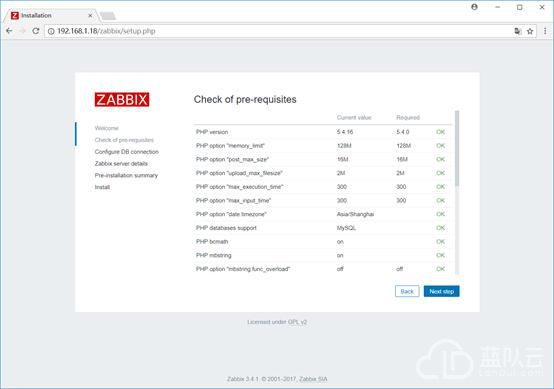Image resolution: width=554 pixels, height=389 pixels.
Task: Click 'PHP option "max_input_time"' label
Action: point(234,201)
